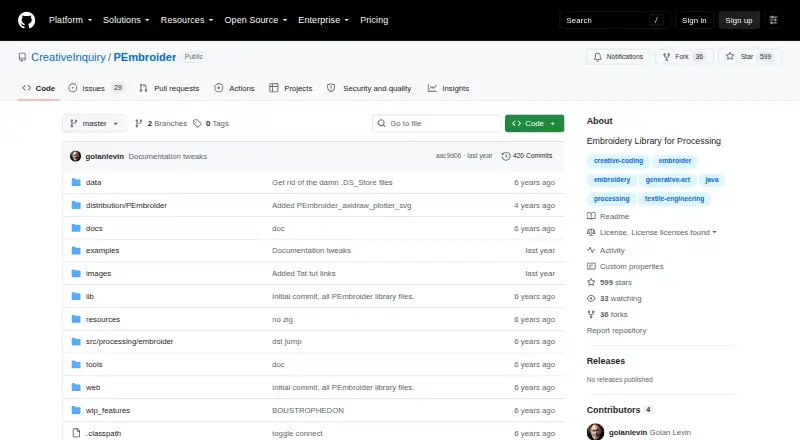Viewport: 800px width, 440px height.
Task: Click golanlevin's avatar in the commit header
Action: pos(76,156)
